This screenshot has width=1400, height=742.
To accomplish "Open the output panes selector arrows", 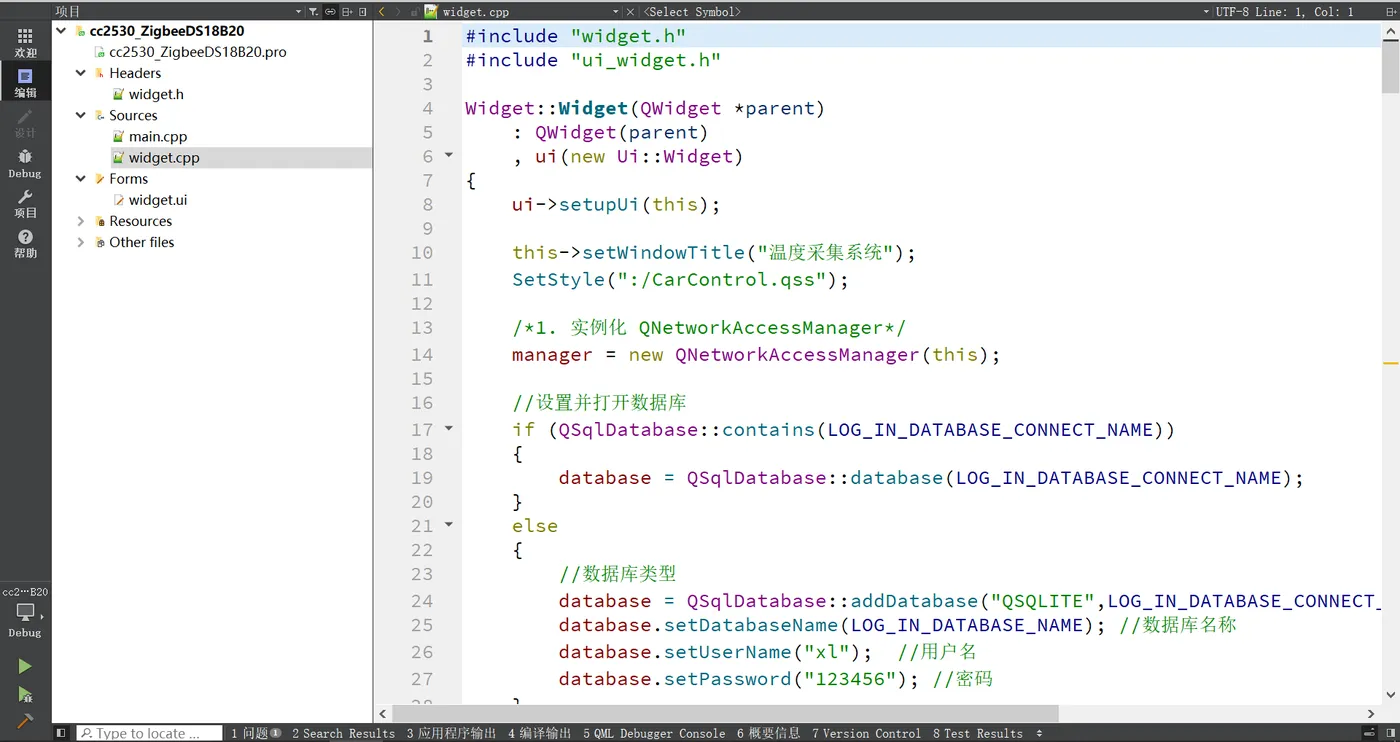I will coord(1039,733).
